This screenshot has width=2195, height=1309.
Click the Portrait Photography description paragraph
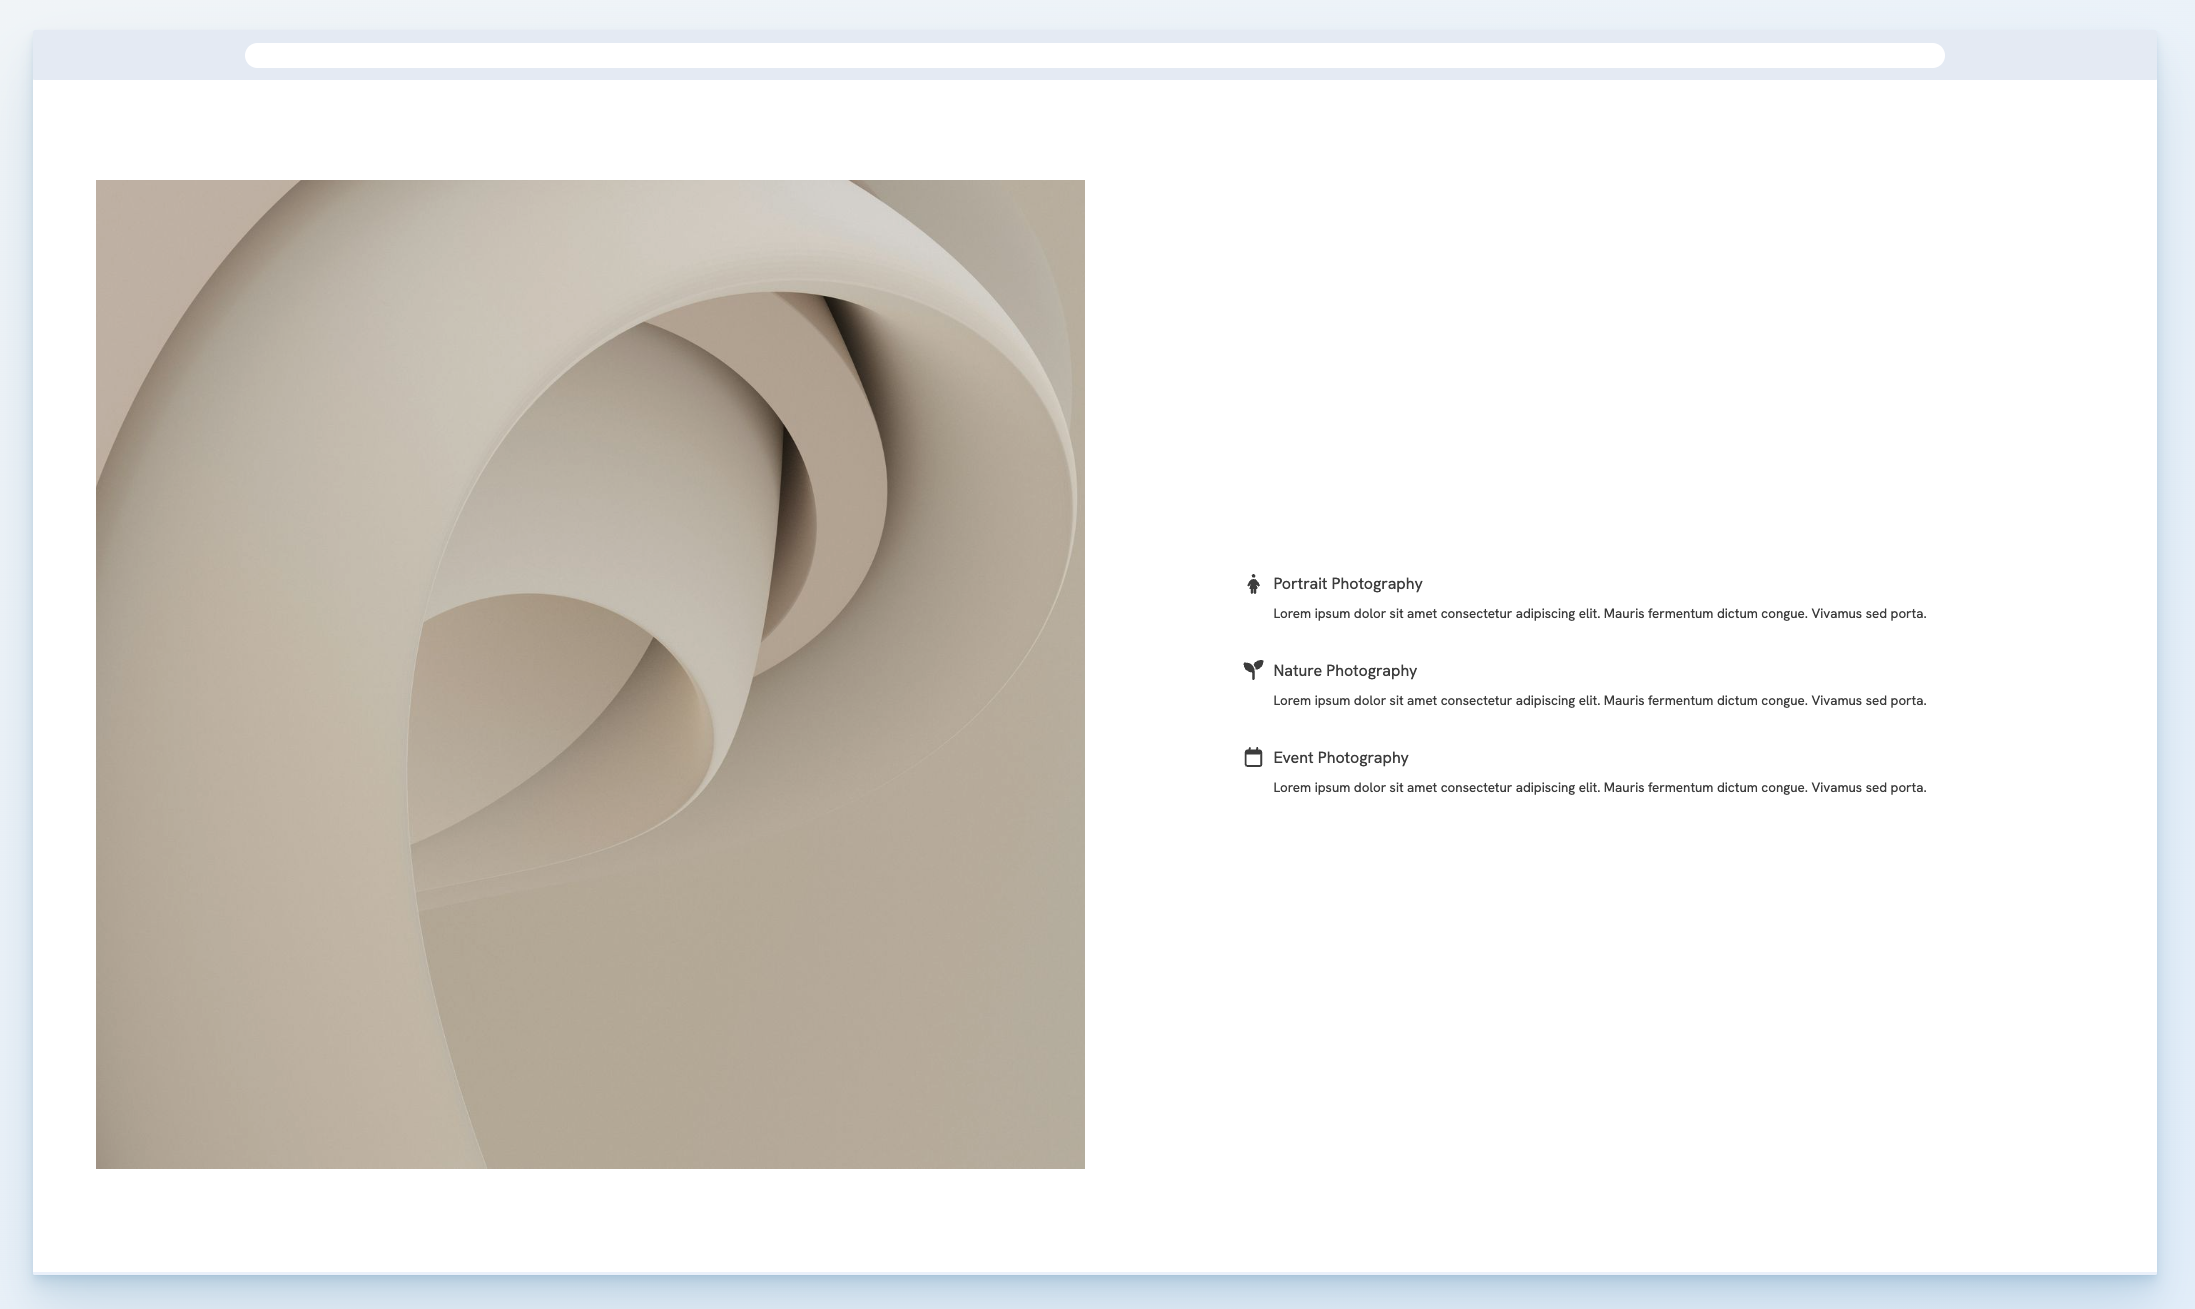pos(1598,613)
